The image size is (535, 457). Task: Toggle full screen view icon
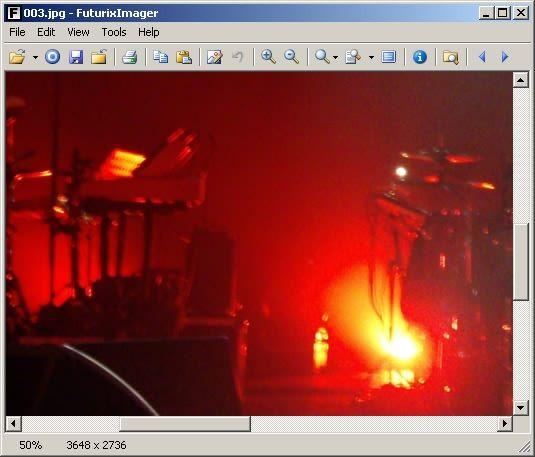pyautogui.click(x=389, y=57)
